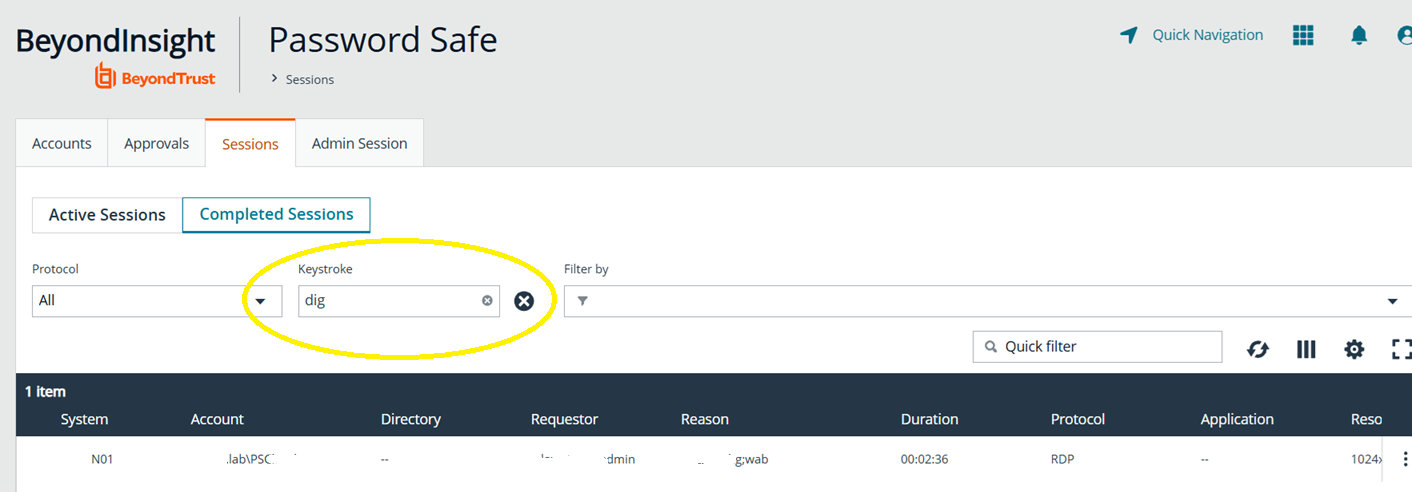Switch to the Accounts tab
Image resolution: width=1412 pixels, height=492 pixels.
[62, 143]
